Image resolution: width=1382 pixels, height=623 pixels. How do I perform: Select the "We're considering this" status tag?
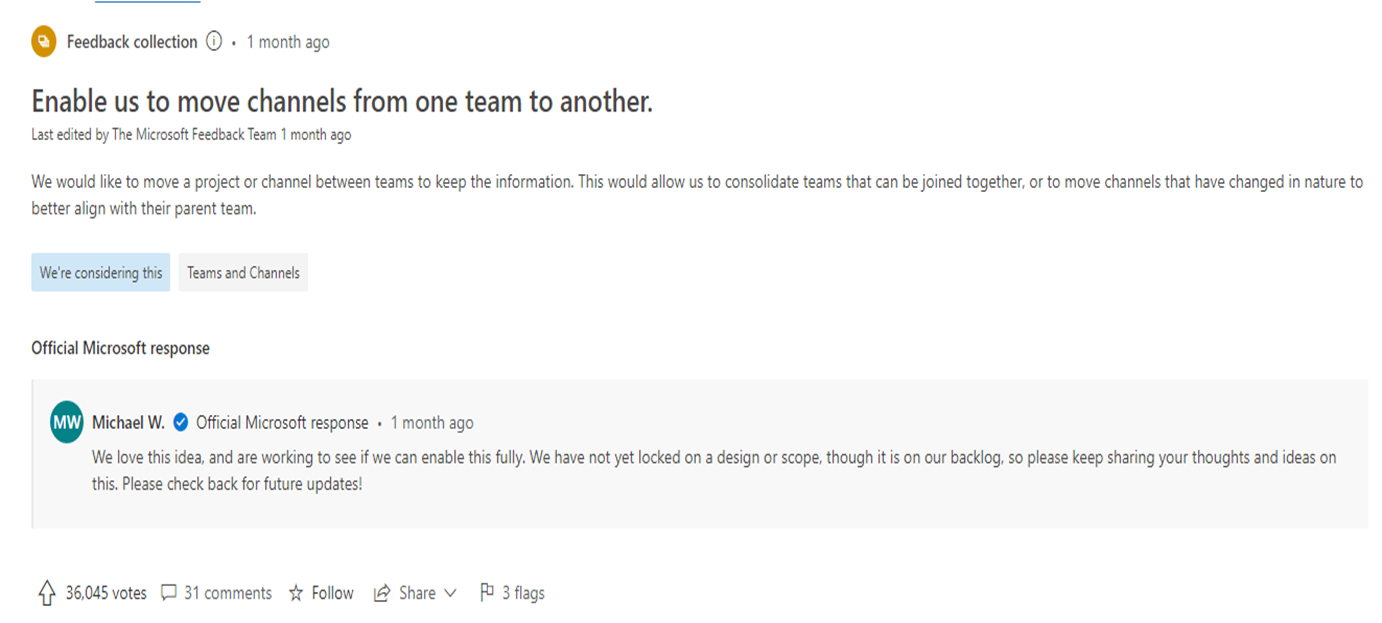(x=101, y=273)
